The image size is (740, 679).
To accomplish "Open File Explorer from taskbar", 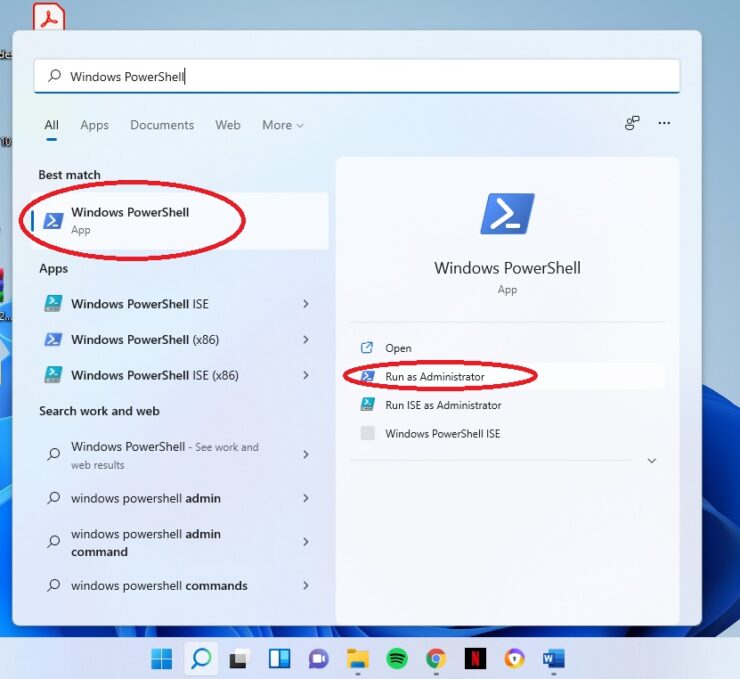I will [358, 659].
